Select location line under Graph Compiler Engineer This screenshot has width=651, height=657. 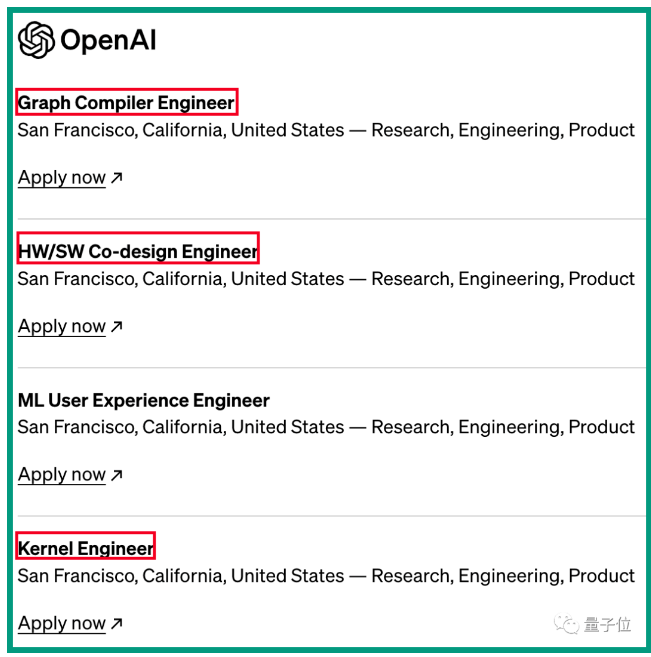click(326, 130)
